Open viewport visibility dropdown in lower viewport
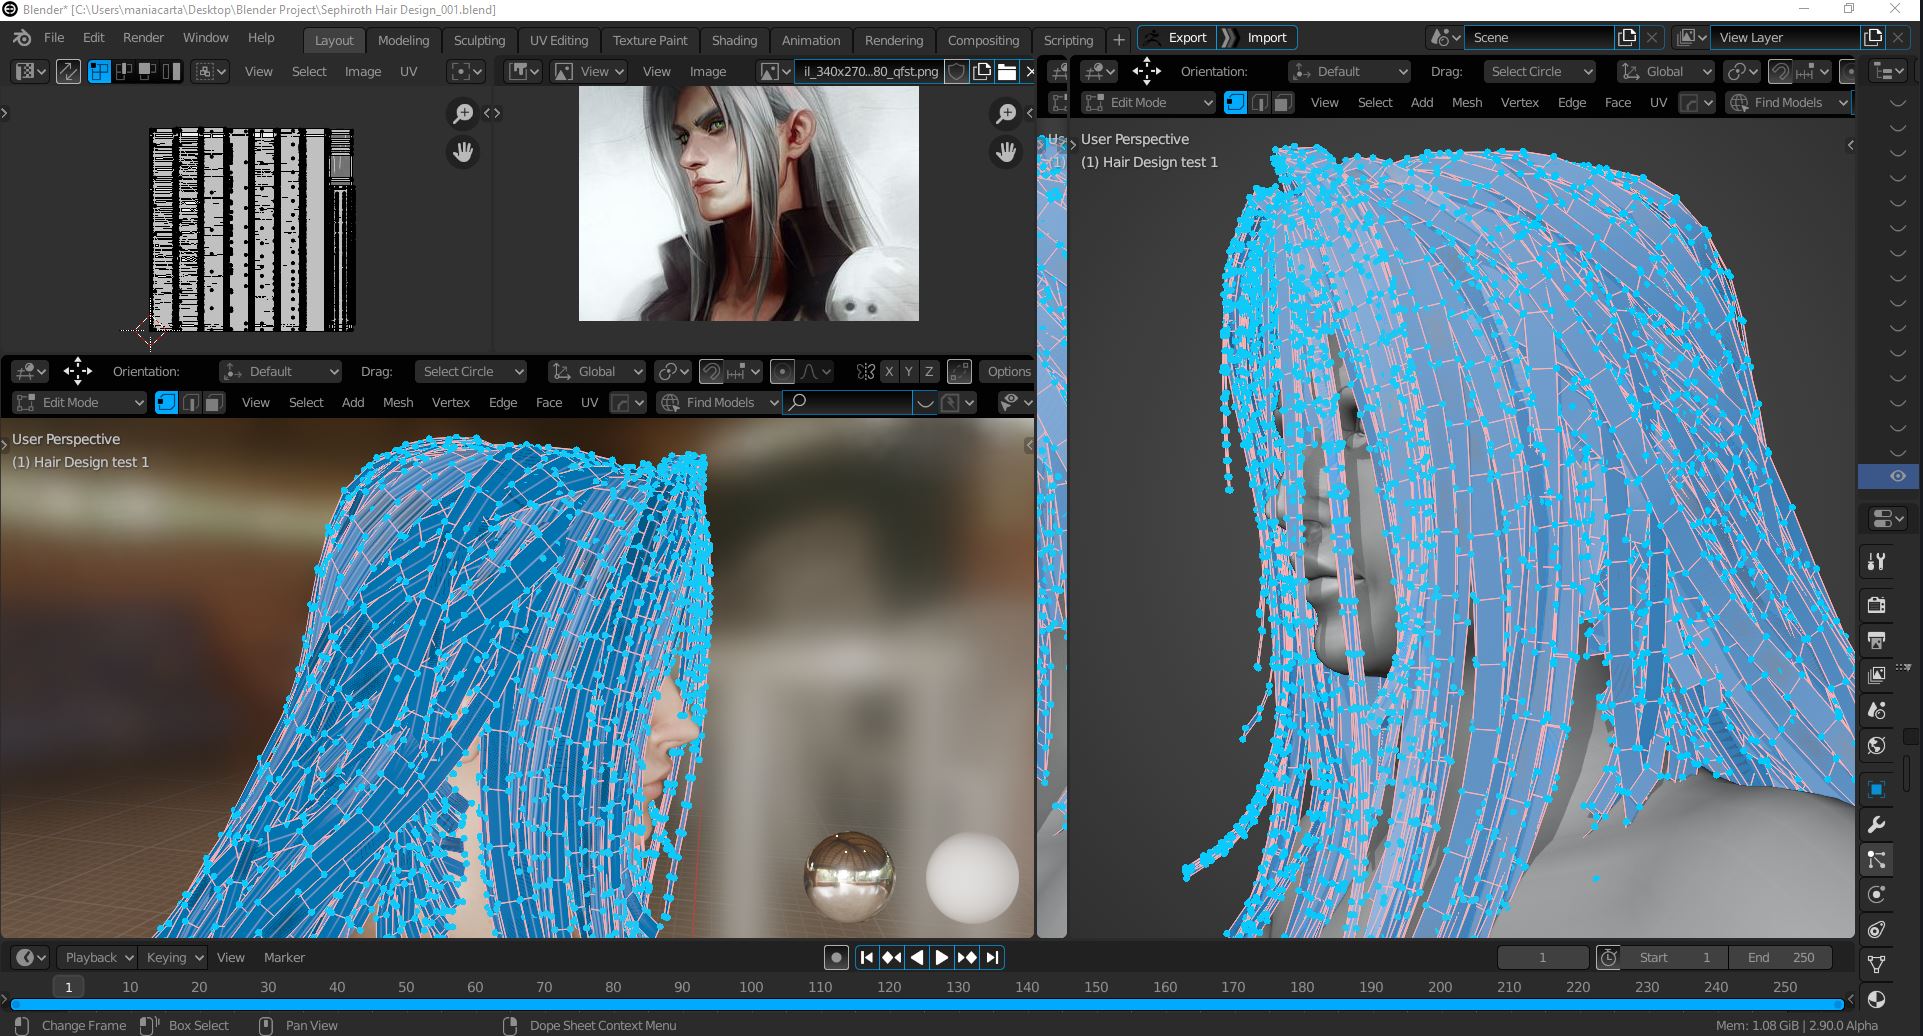 tap(1016, 402)
